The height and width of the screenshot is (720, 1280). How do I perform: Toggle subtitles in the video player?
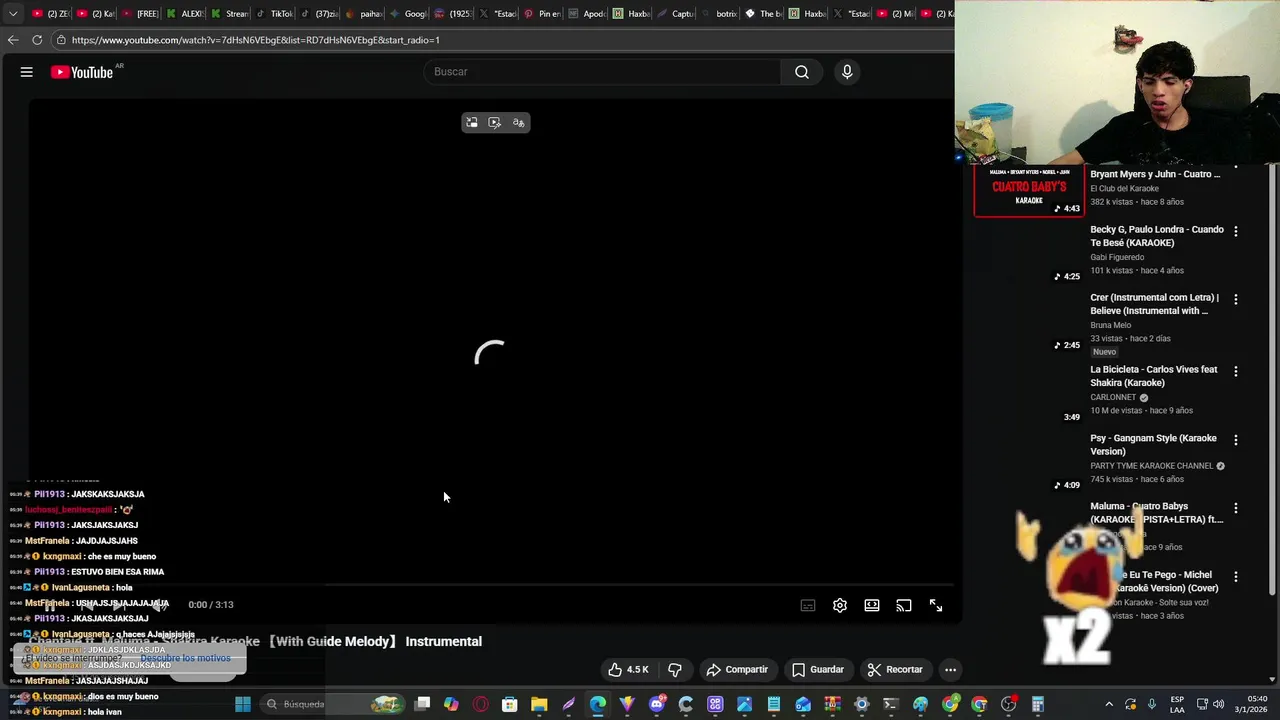(808, 605)
